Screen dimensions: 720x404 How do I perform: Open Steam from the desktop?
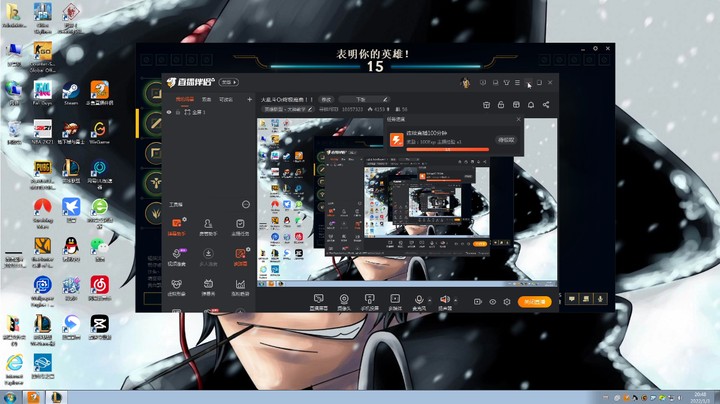point(71,93)
